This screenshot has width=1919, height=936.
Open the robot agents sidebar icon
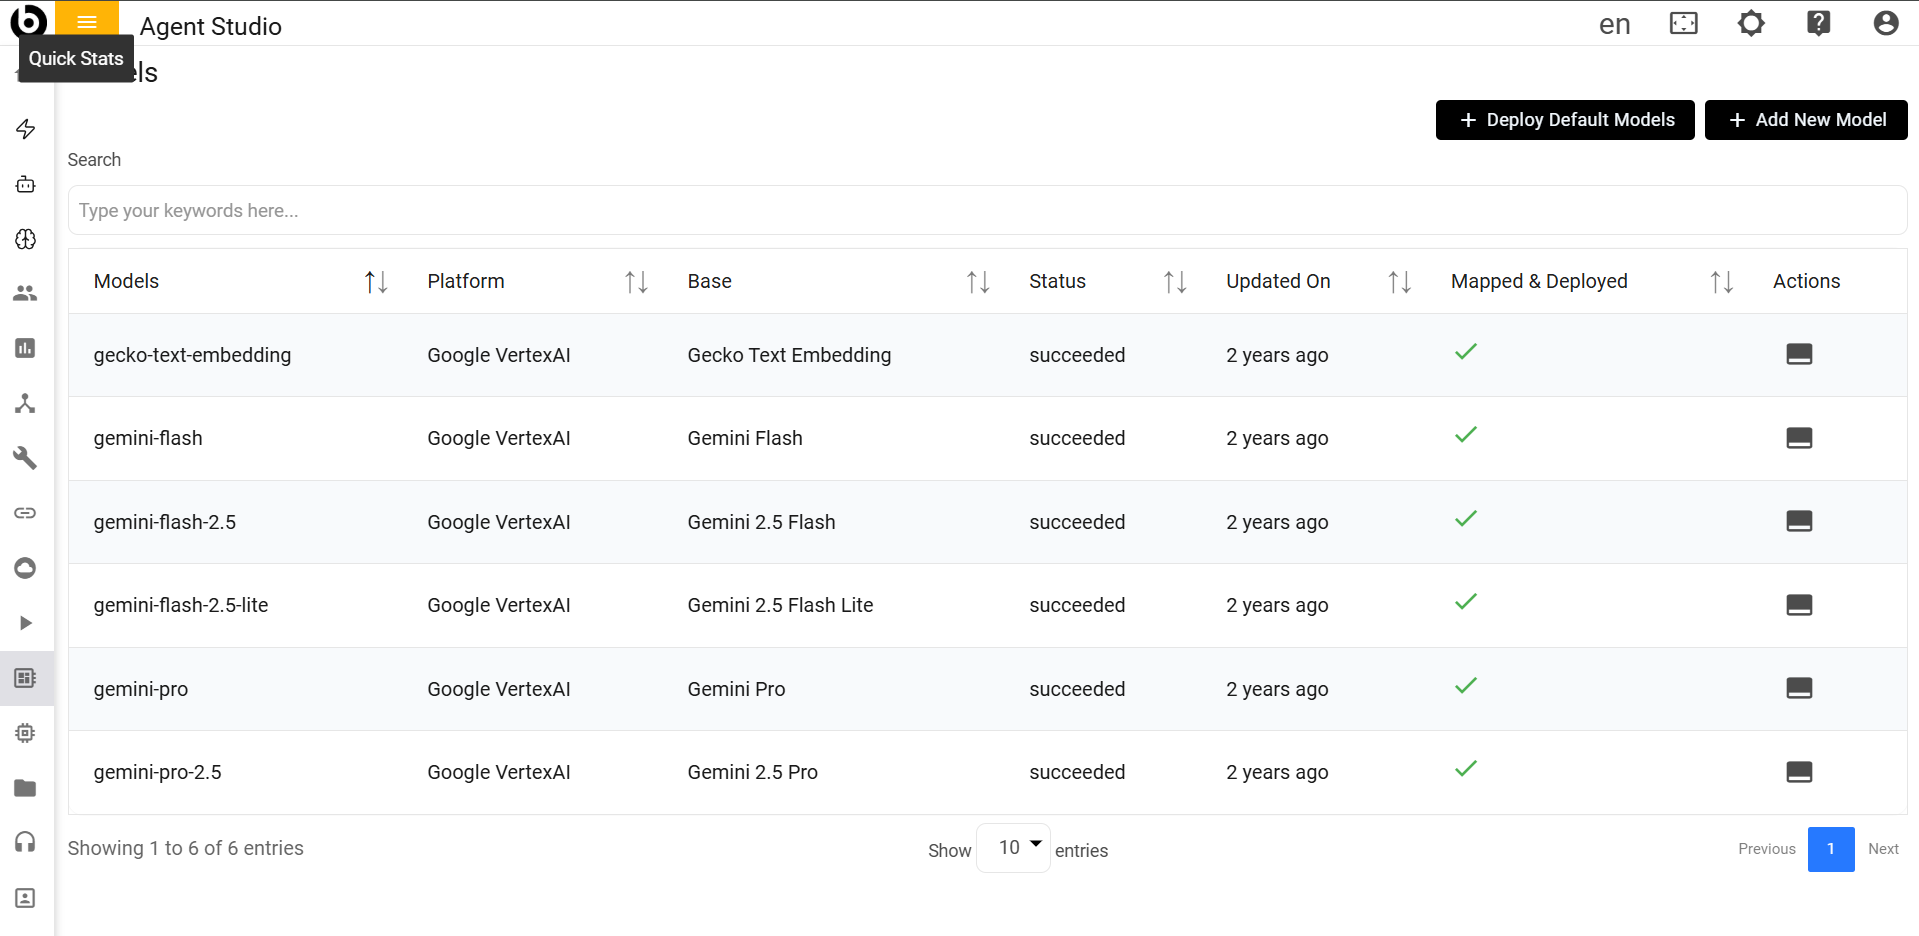click(26, 184)
